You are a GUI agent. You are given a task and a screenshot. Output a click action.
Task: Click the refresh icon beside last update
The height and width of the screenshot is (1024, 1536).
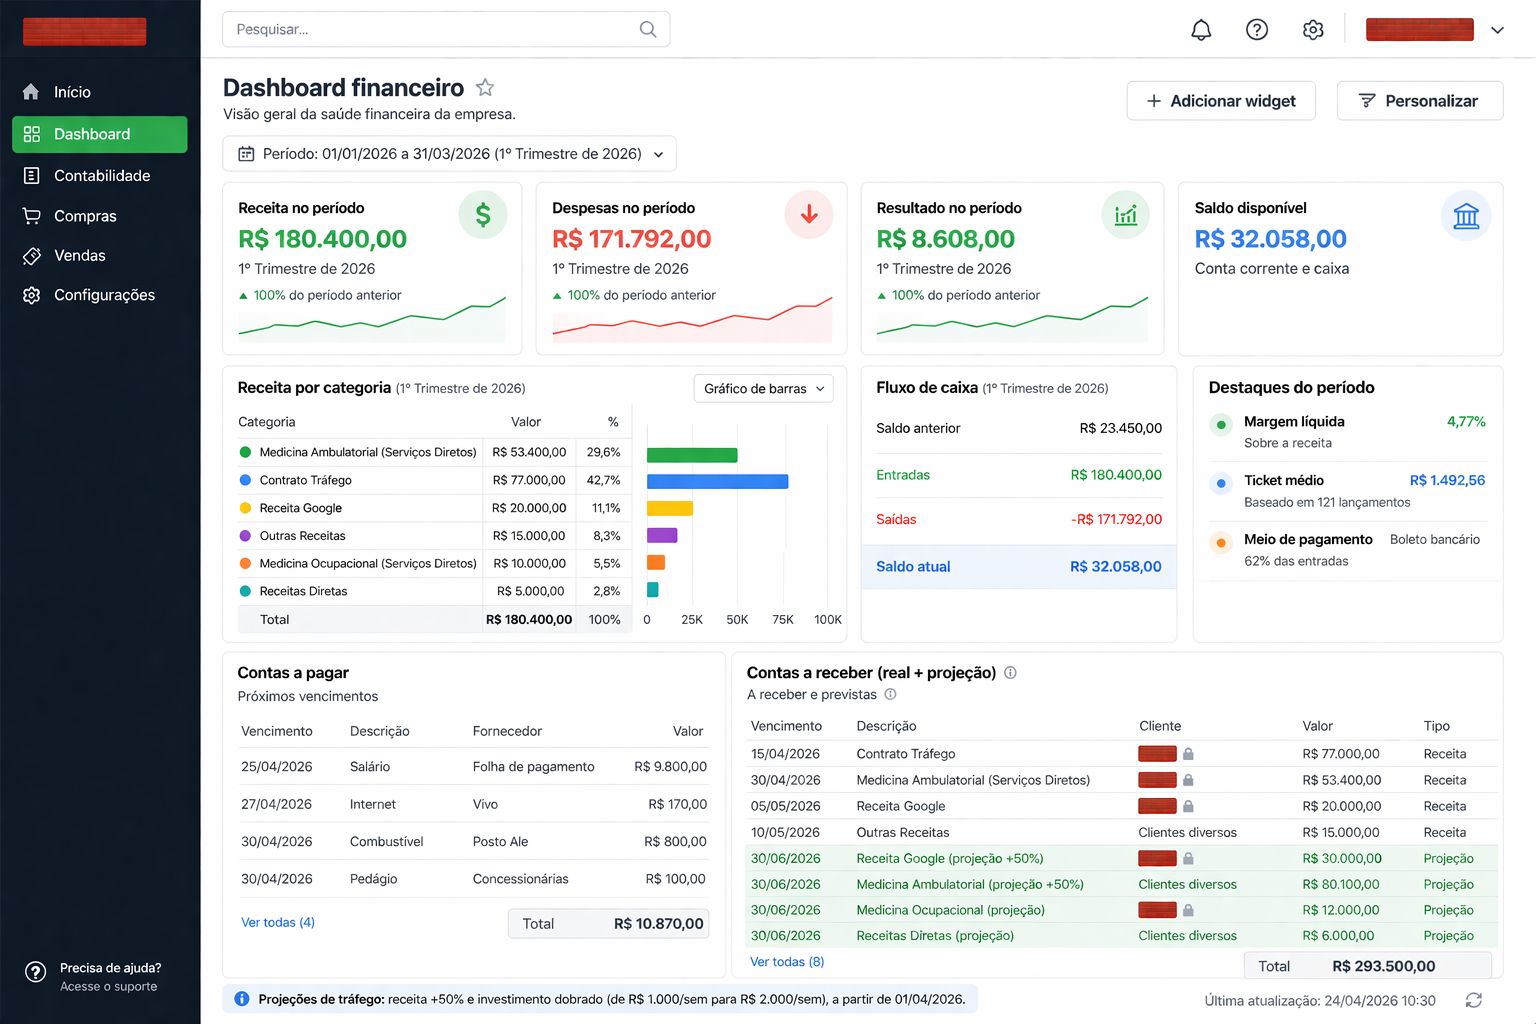[1473, 1000]
